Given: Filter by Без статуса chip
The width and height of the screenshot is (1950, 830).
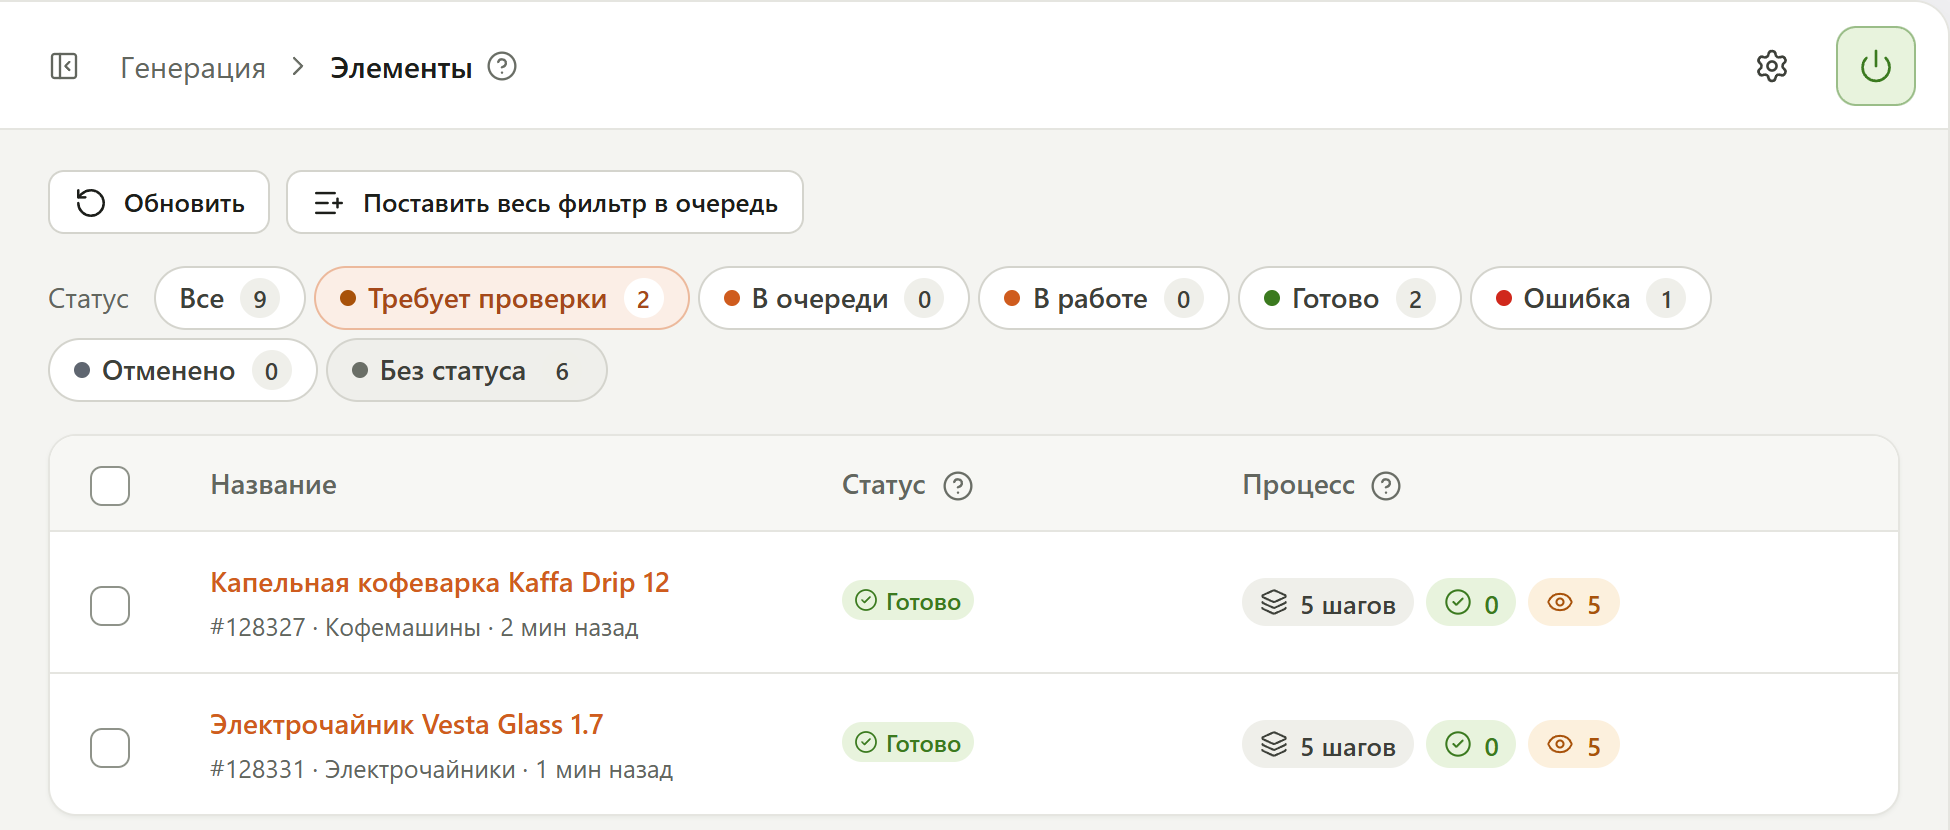Looking at the screenshot, I should click(x=467, y=370).
